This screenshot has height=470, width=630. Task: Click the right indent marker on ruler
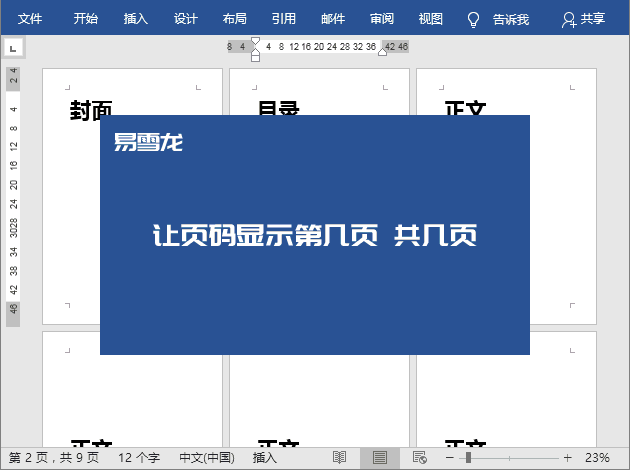(382, 52)
